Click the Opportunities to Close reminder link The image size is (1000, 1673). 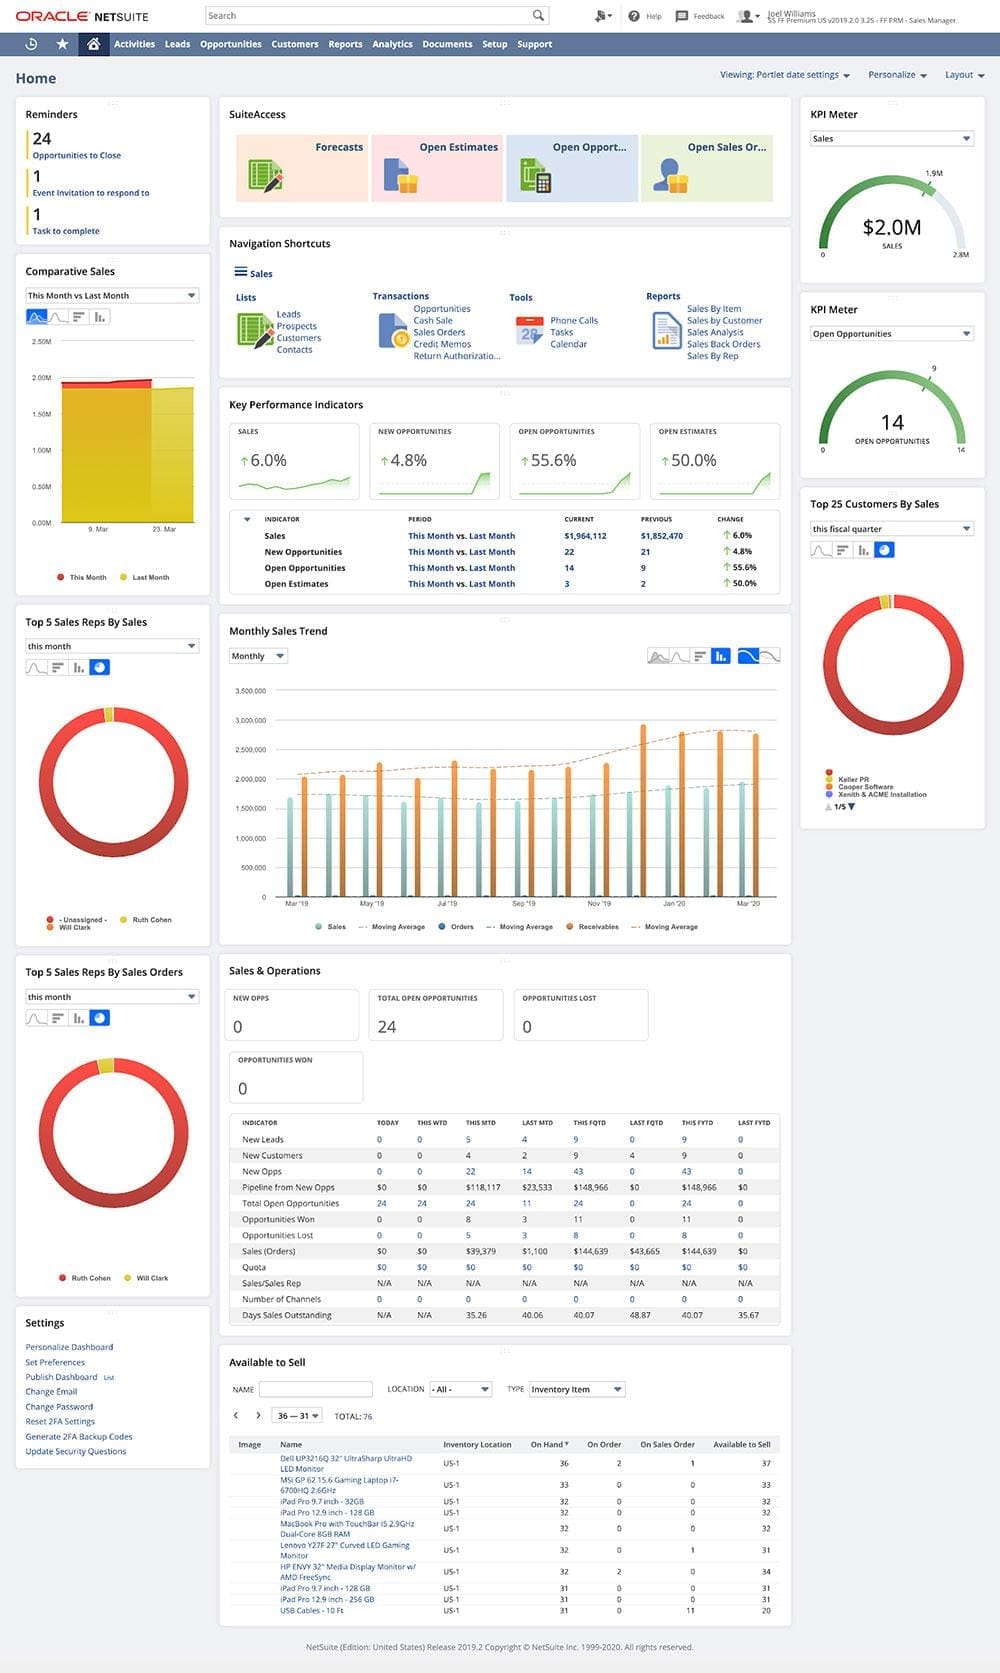point(76,156)
